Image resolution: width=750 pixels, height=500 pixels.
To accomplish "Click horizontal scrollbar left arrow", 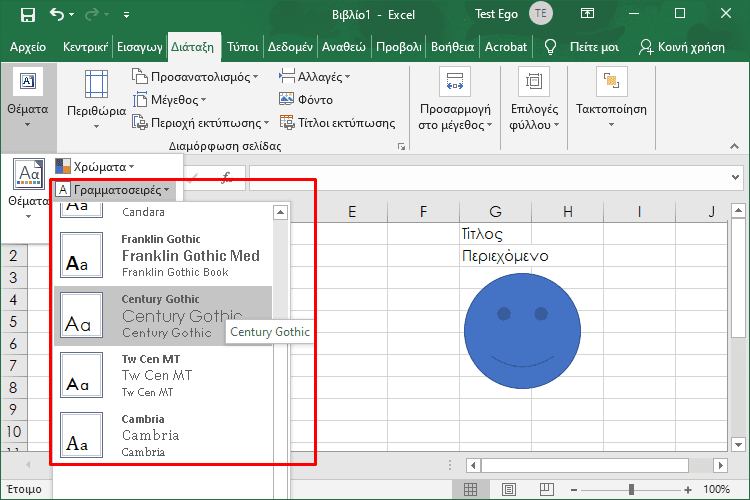I will click(x=474, y=465).
